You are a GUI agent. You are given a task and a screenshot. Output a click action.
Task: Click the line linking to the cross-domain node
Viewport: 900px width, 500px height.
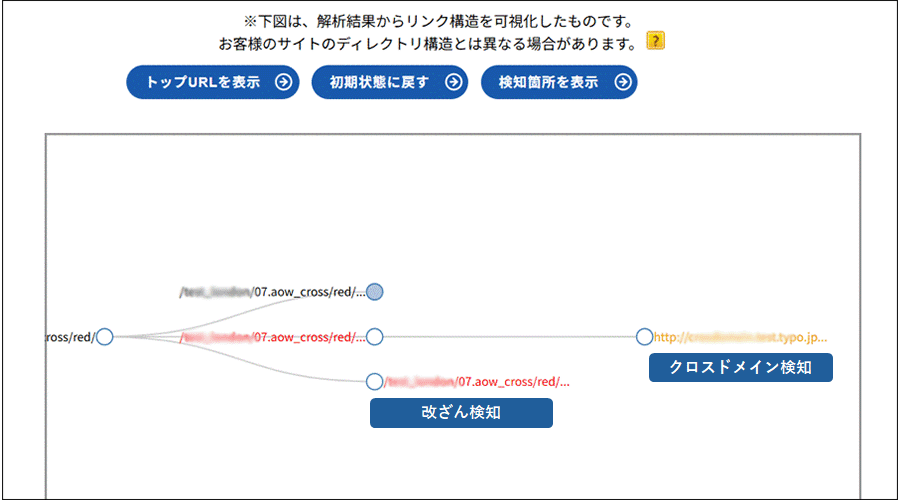[x=510, y=337]
